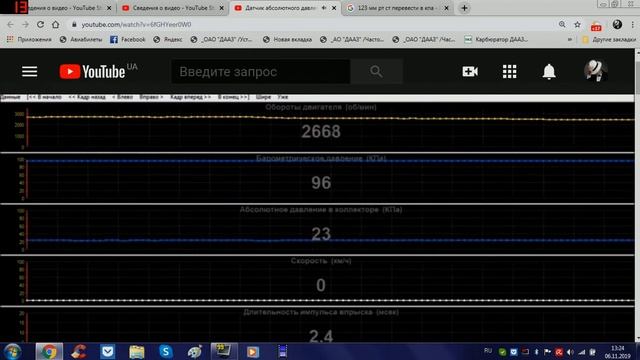The image size is (640, 360).
Task: Open Skype from the taskbar
Action: 166,351
